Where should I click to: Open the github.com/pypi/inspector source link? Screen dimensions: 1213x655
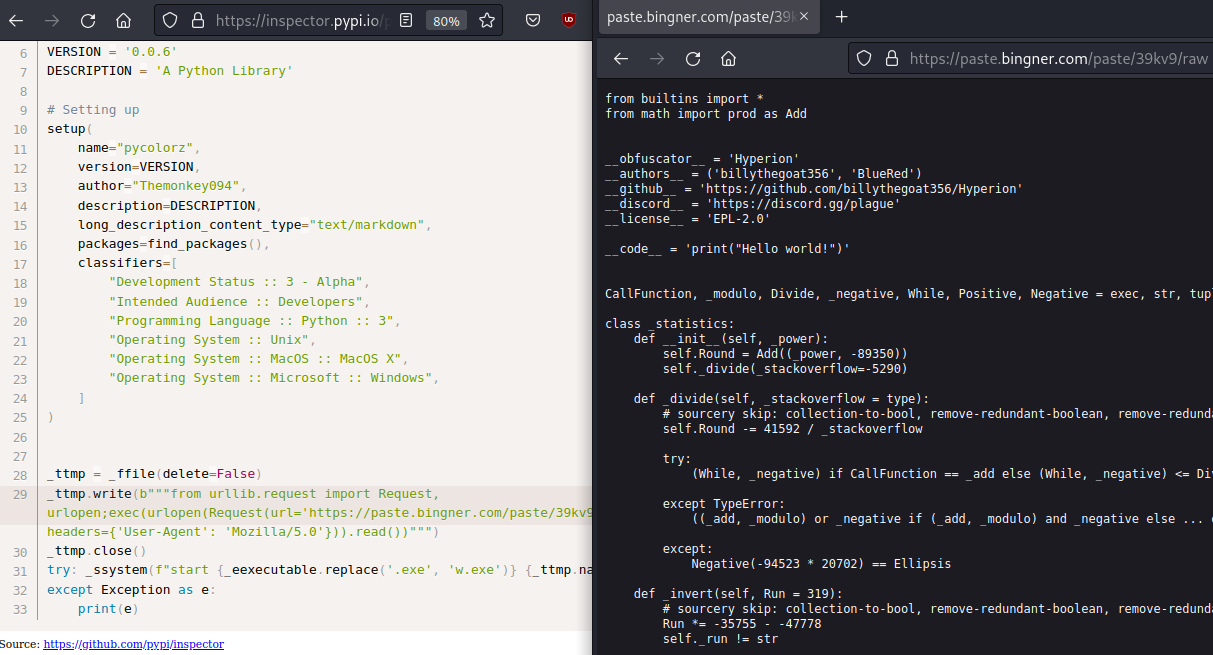[134, 644]
